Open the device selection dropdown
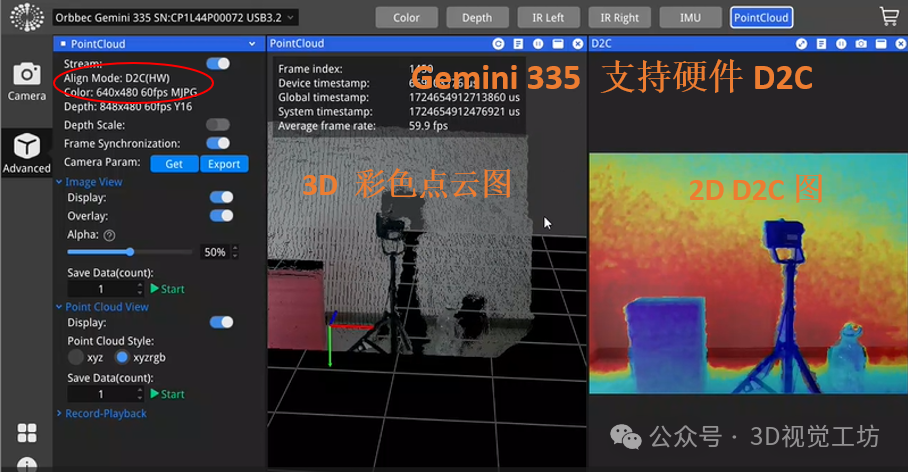Image resolution: width=908 pixels, height=472 pixels. pyautogui.click(x=176, y=17)
